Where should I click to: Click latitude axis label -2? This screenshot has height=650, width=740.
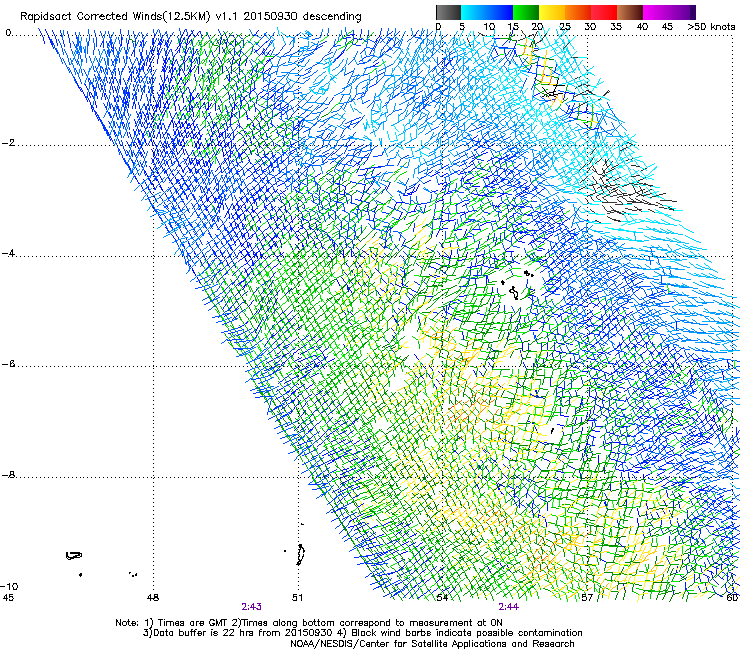click(8, 143)
